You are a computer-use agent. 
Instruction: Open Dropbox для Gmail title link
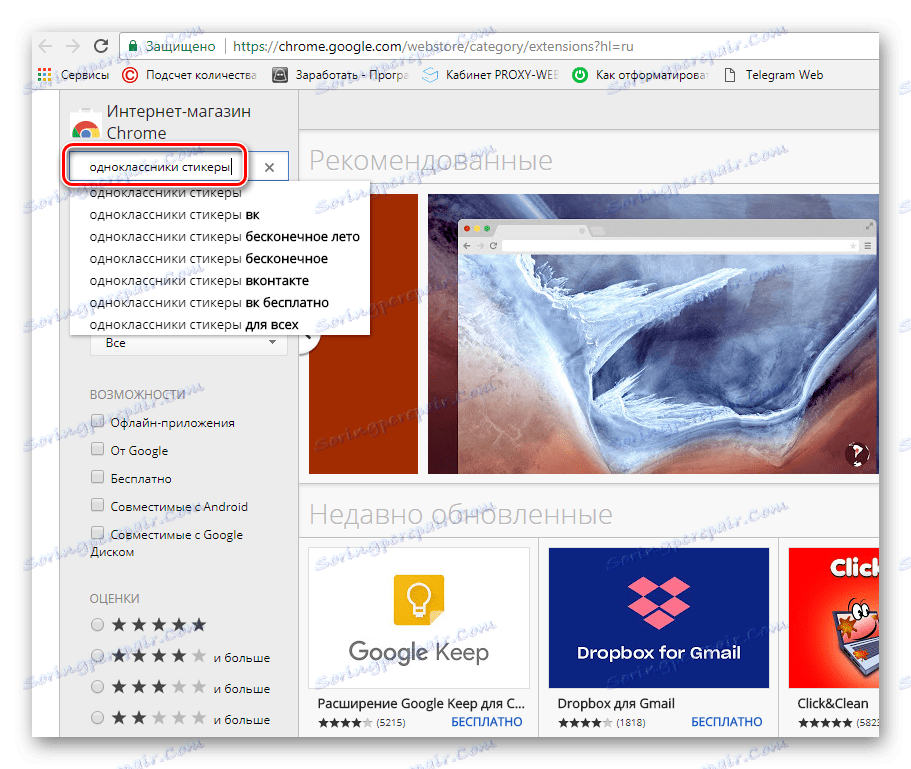[x=616, y=703]
